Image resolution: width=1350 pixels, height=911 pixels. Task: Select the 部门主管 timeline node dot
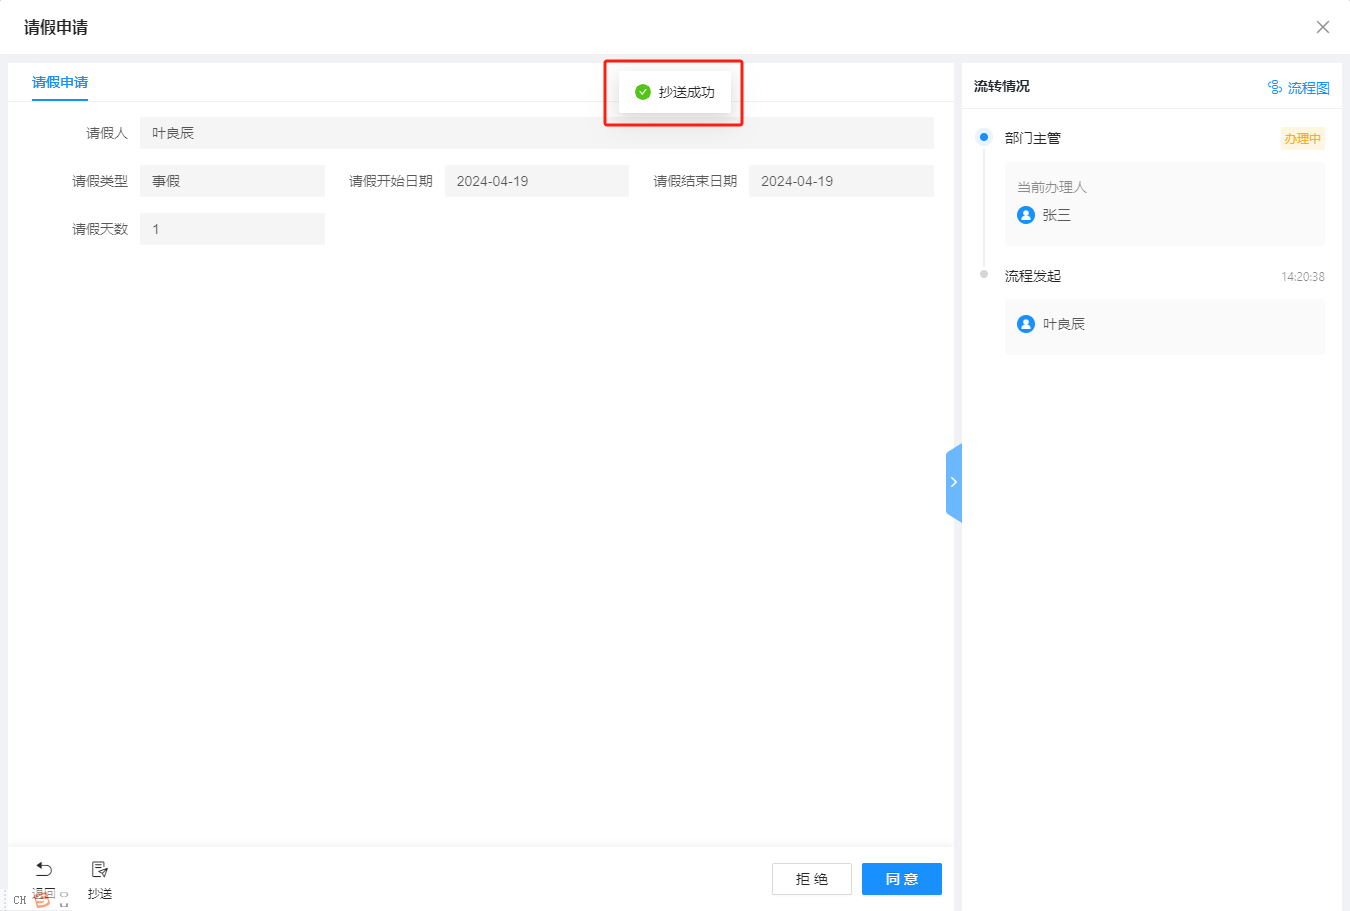tap(984, 137)
